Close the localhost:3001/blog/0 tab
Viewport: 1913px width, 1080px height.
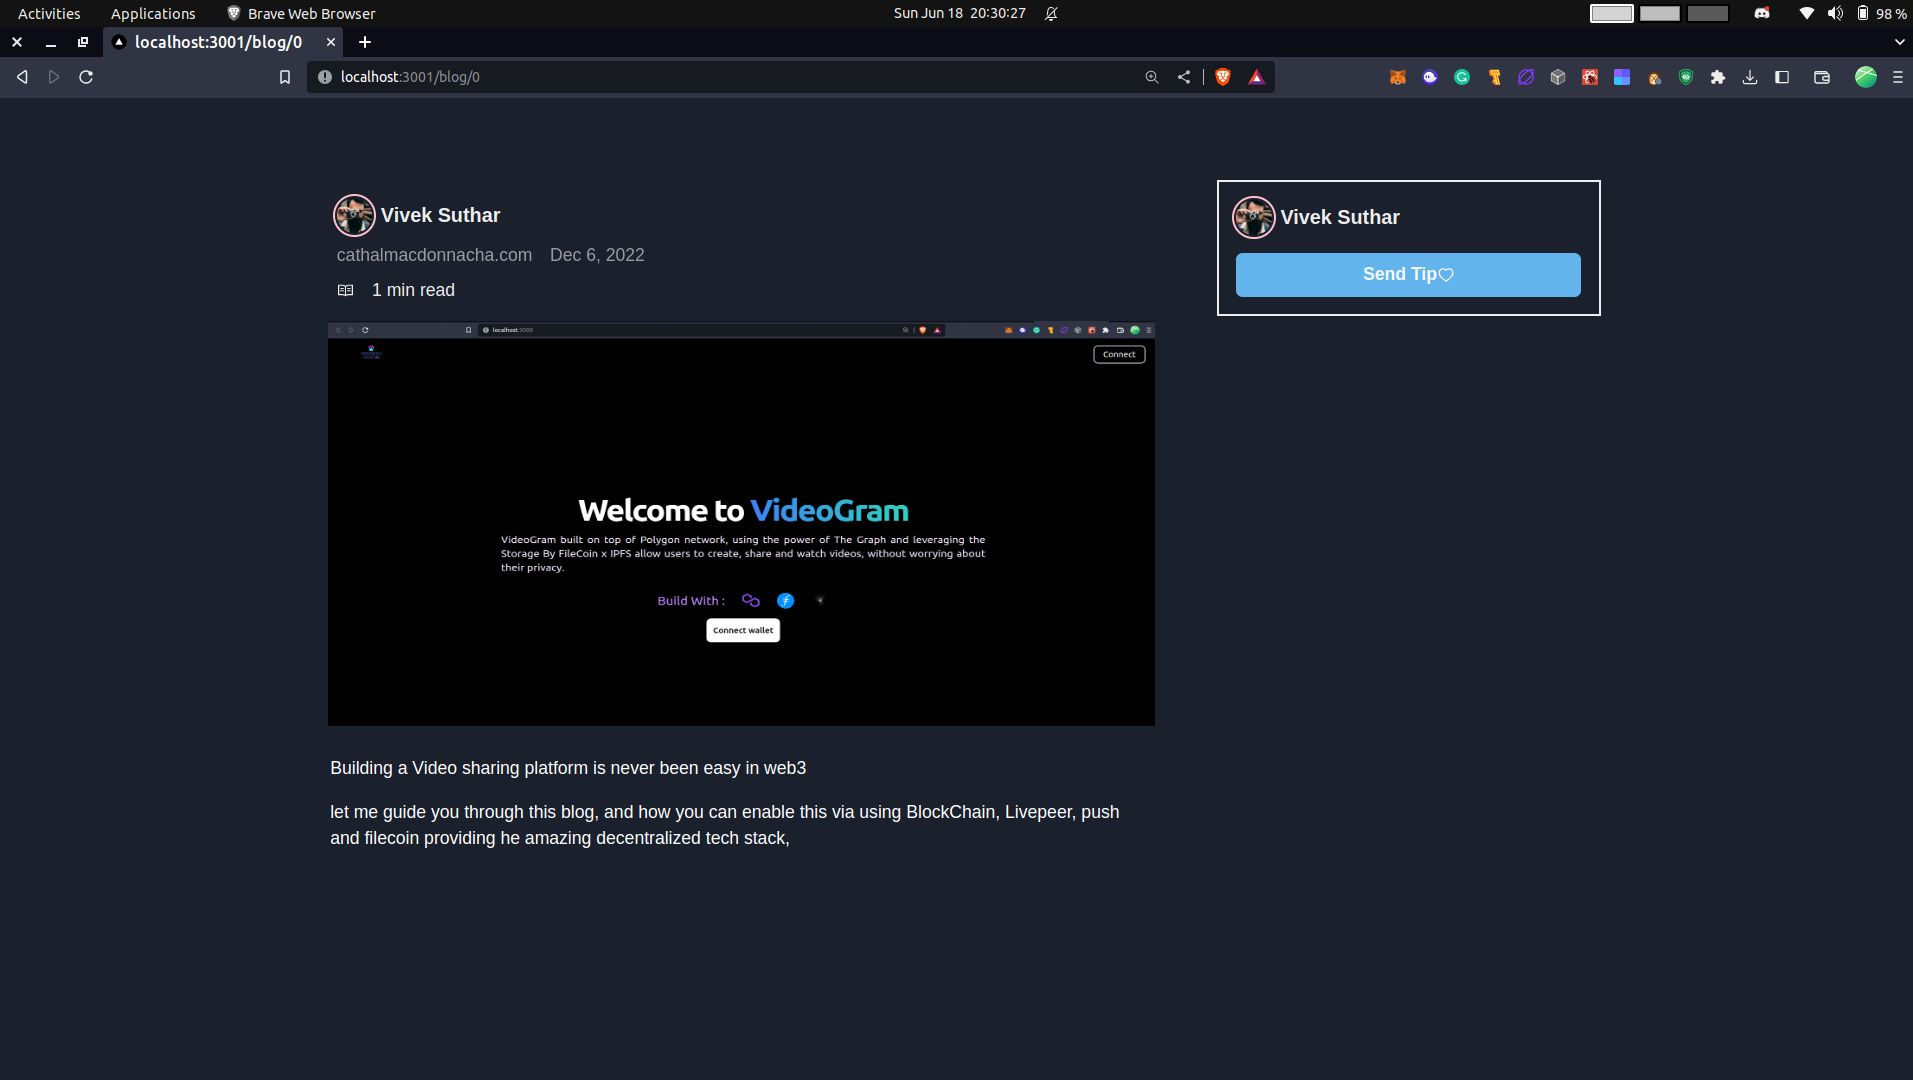pos(331,42)
